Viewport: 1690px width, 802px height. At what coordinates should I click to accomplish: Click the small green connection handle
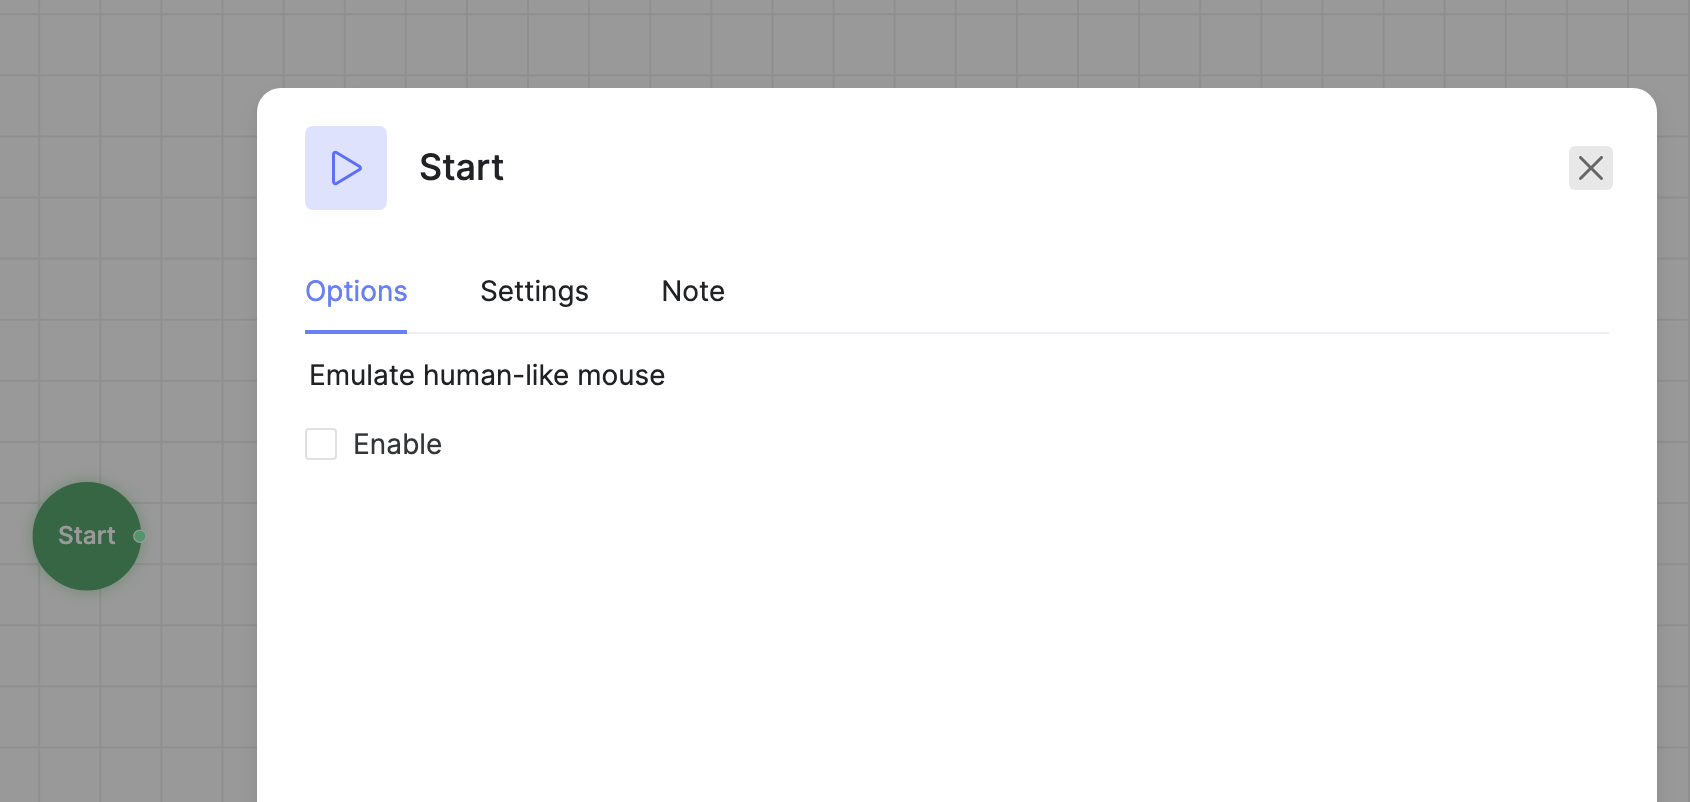click(x=140, y=536)
